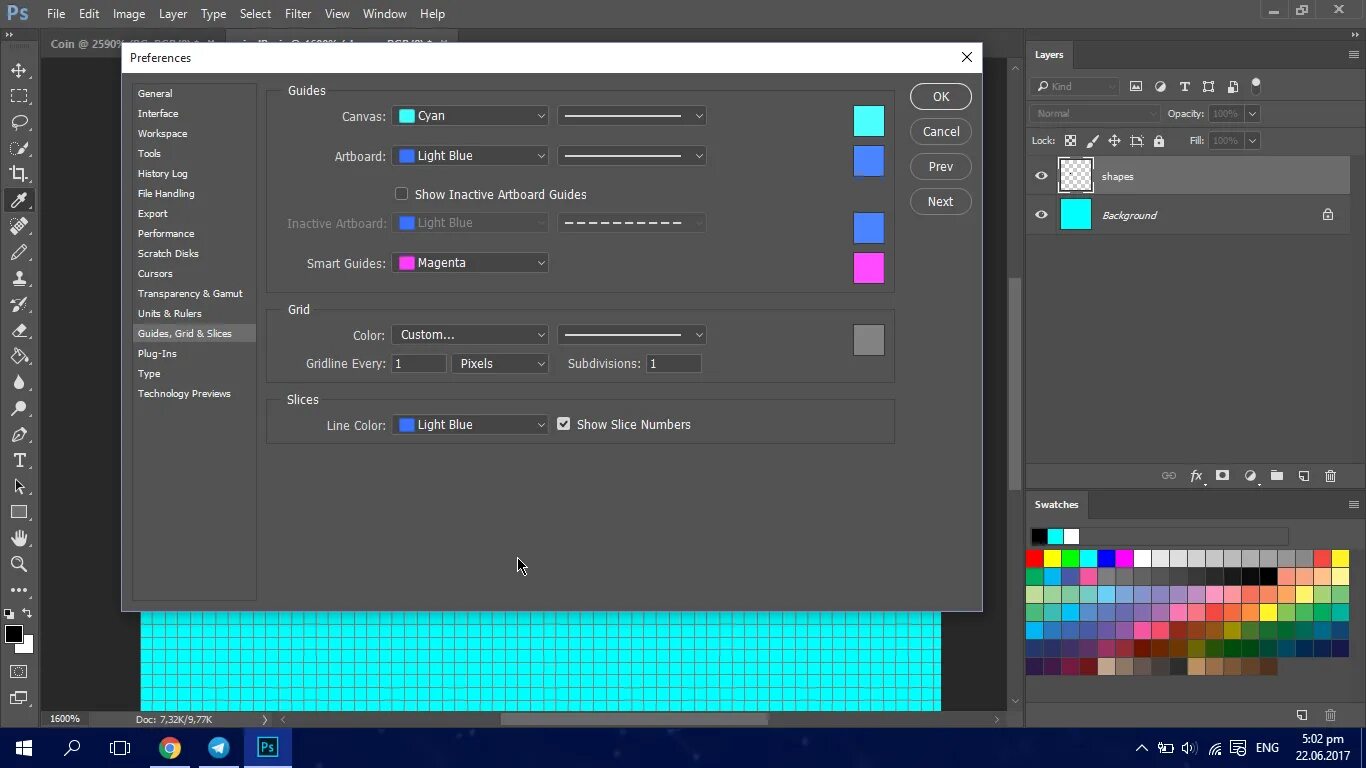Toggle lock transparent pixels
This screenshot has height=768, width=1366.
(1070, 141)
